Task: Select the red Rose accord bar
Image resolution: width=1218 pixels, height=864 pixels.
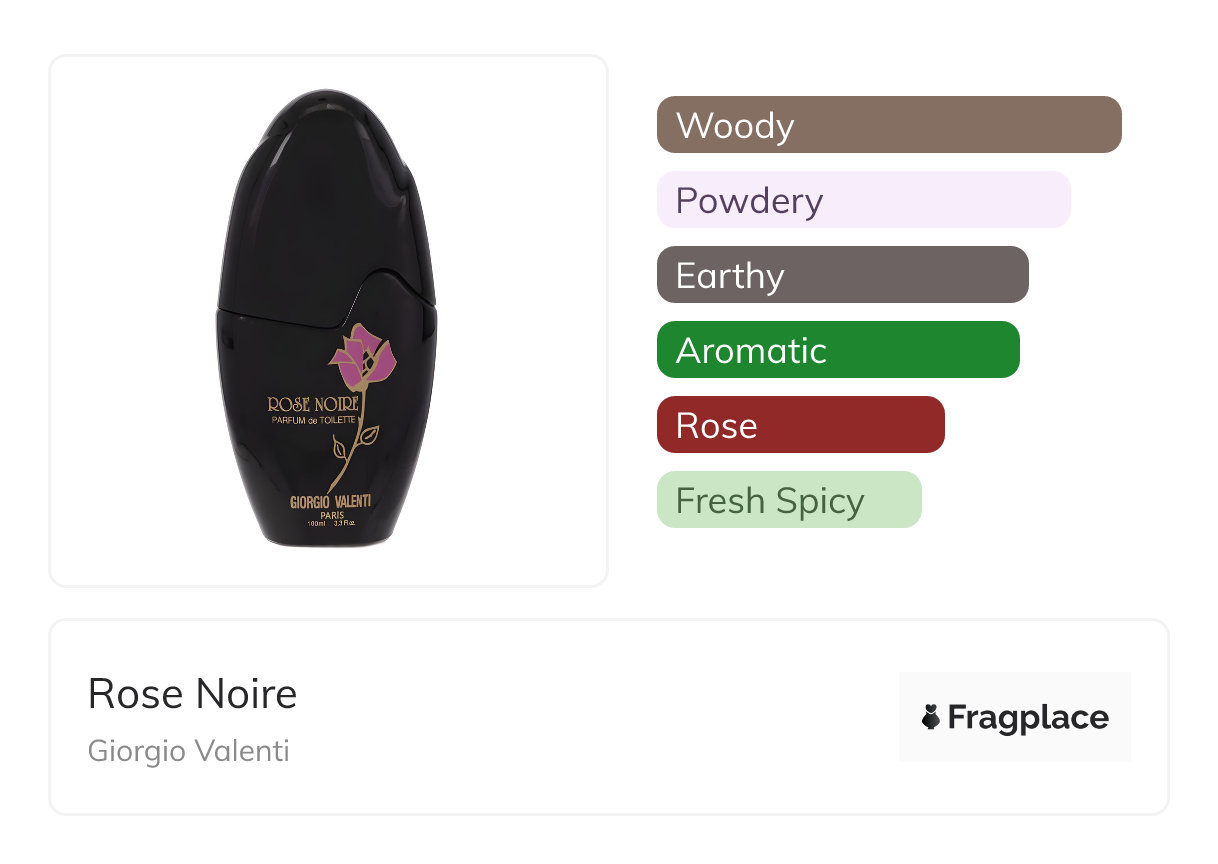Action: tap(800, 425)
